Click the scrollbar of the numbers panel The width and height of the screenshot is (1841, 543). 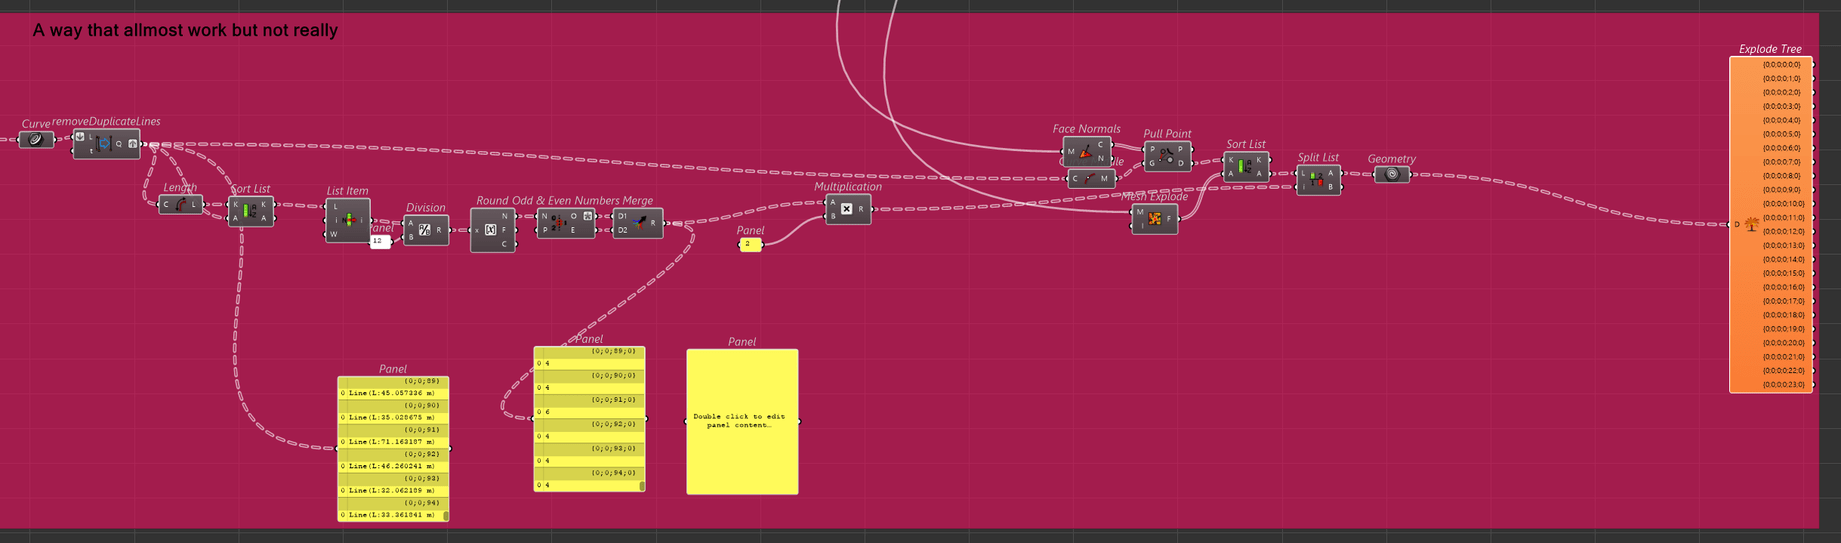tap(641, 486)
